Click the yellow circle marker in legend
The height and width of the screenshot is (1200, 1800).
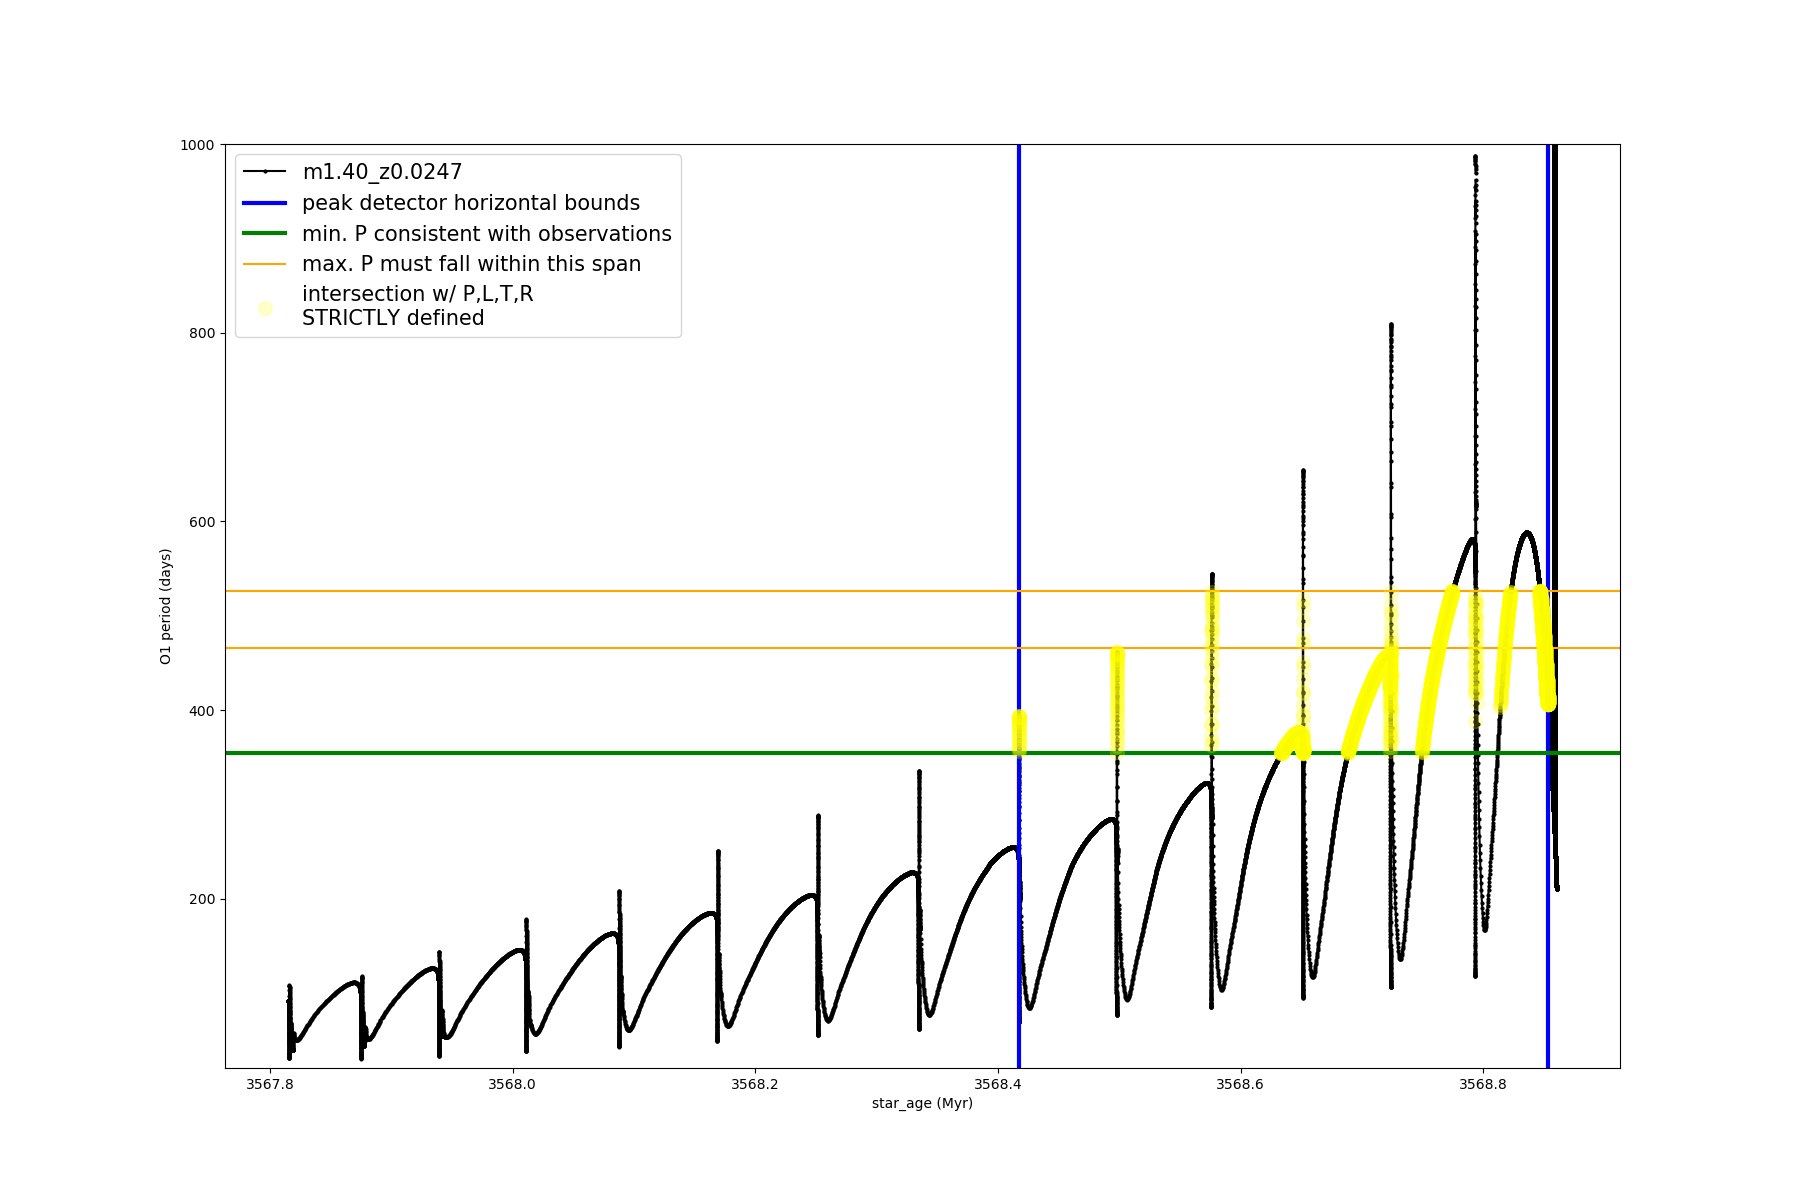[x=265, y=308]
